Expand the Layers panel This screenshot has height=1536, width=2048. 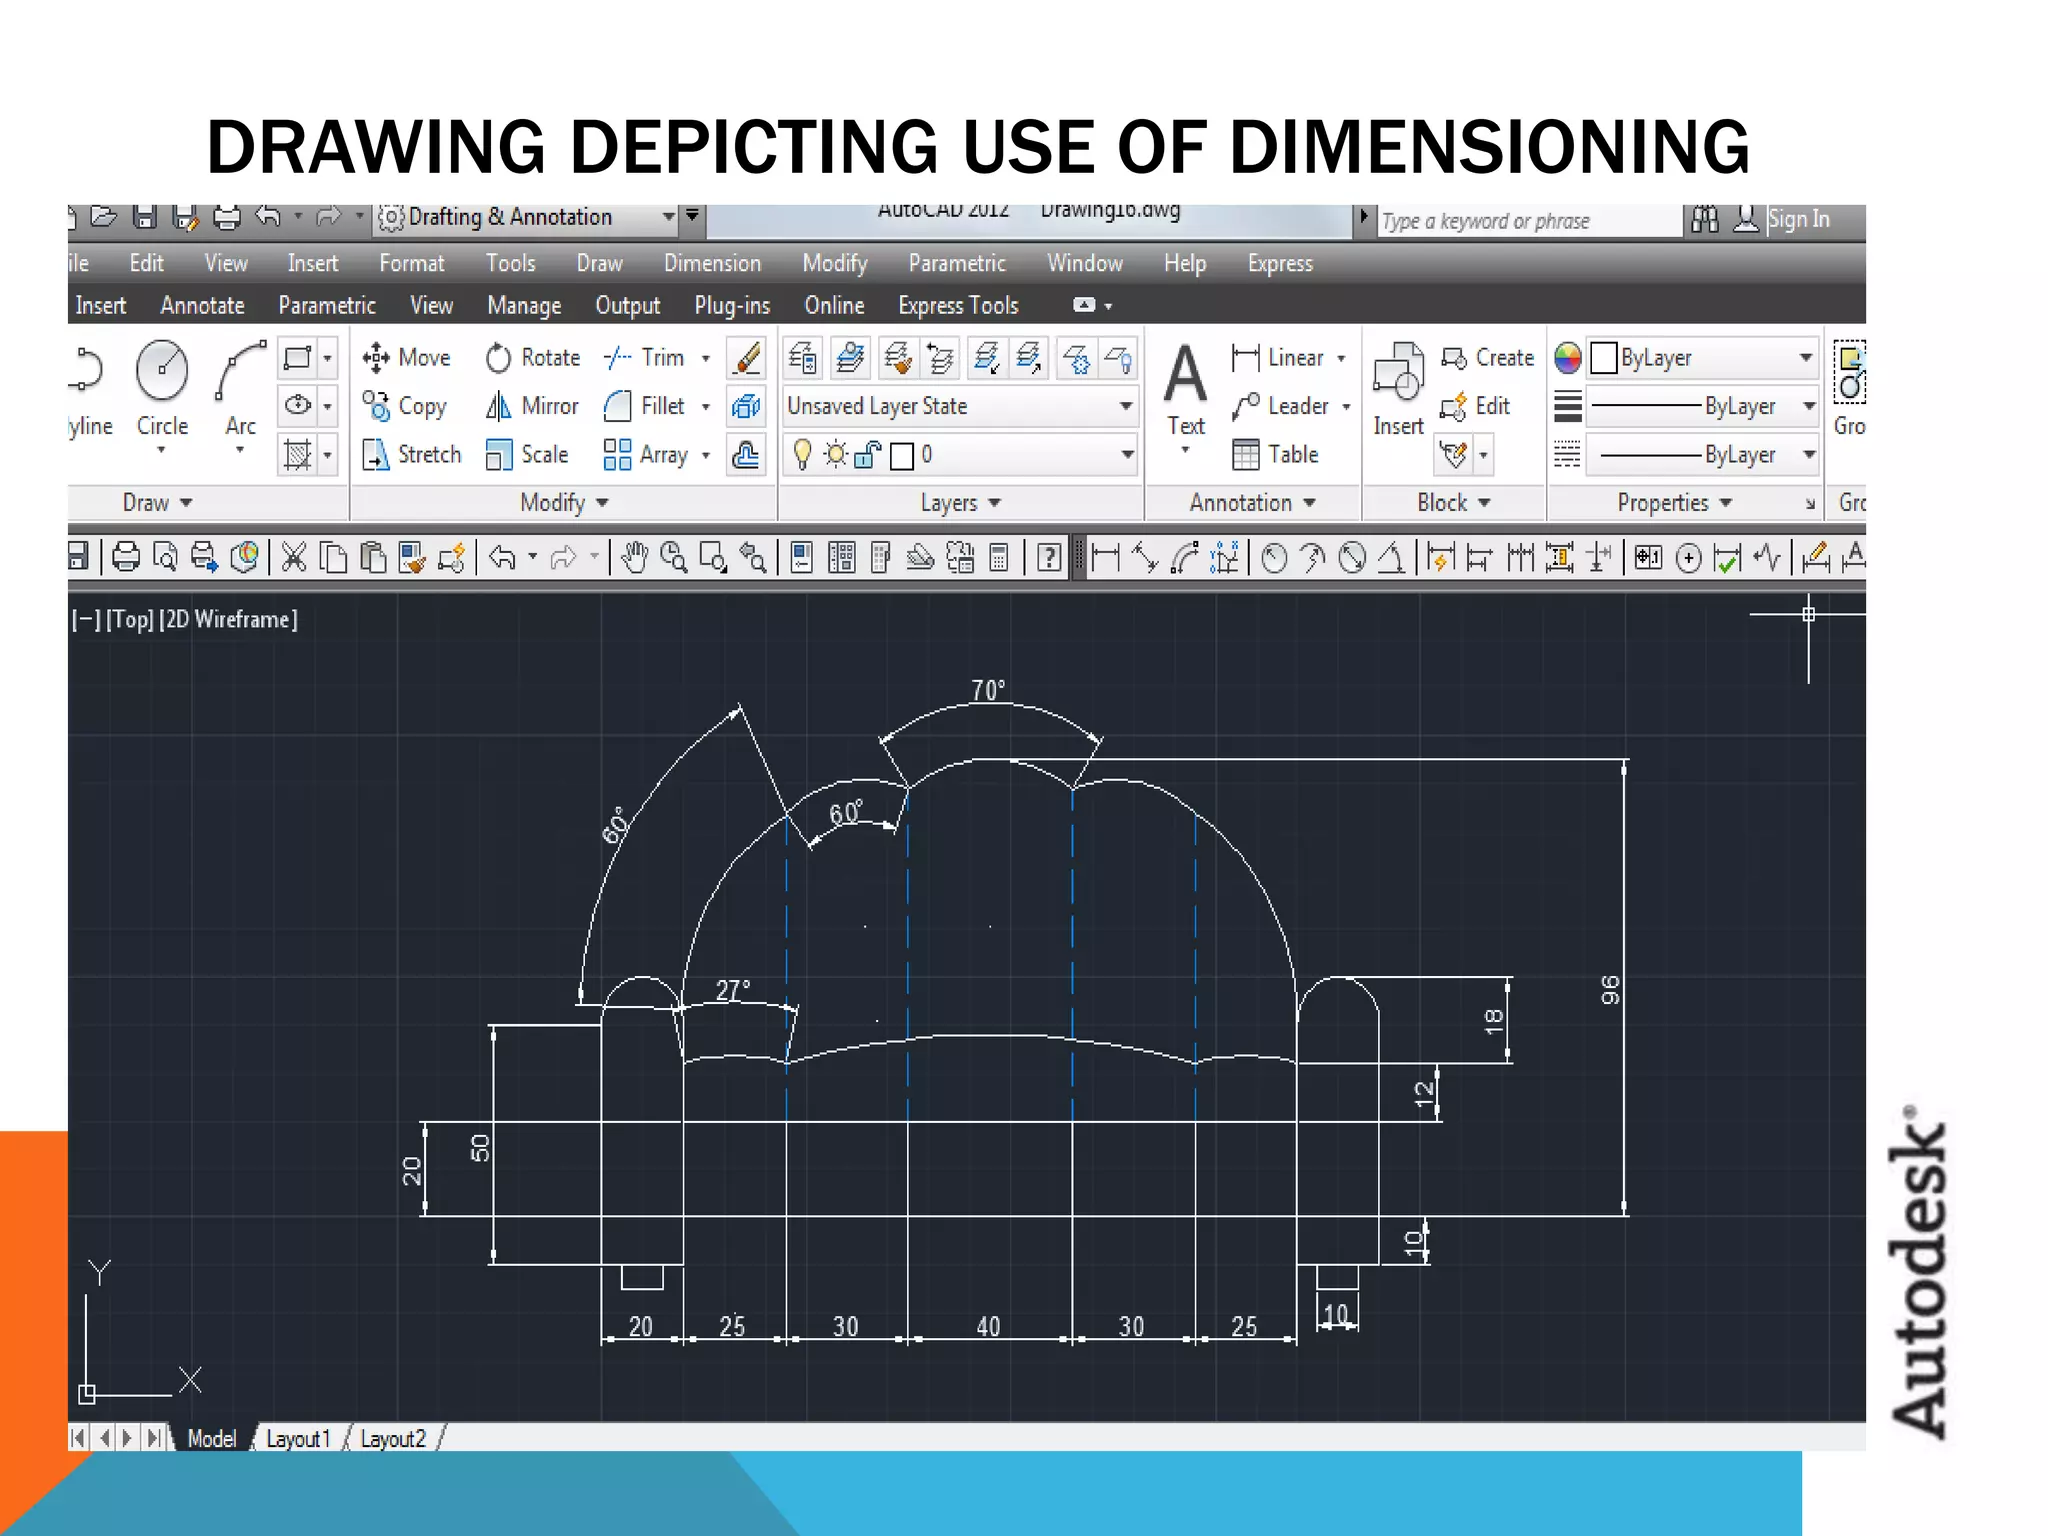[960, 503]
